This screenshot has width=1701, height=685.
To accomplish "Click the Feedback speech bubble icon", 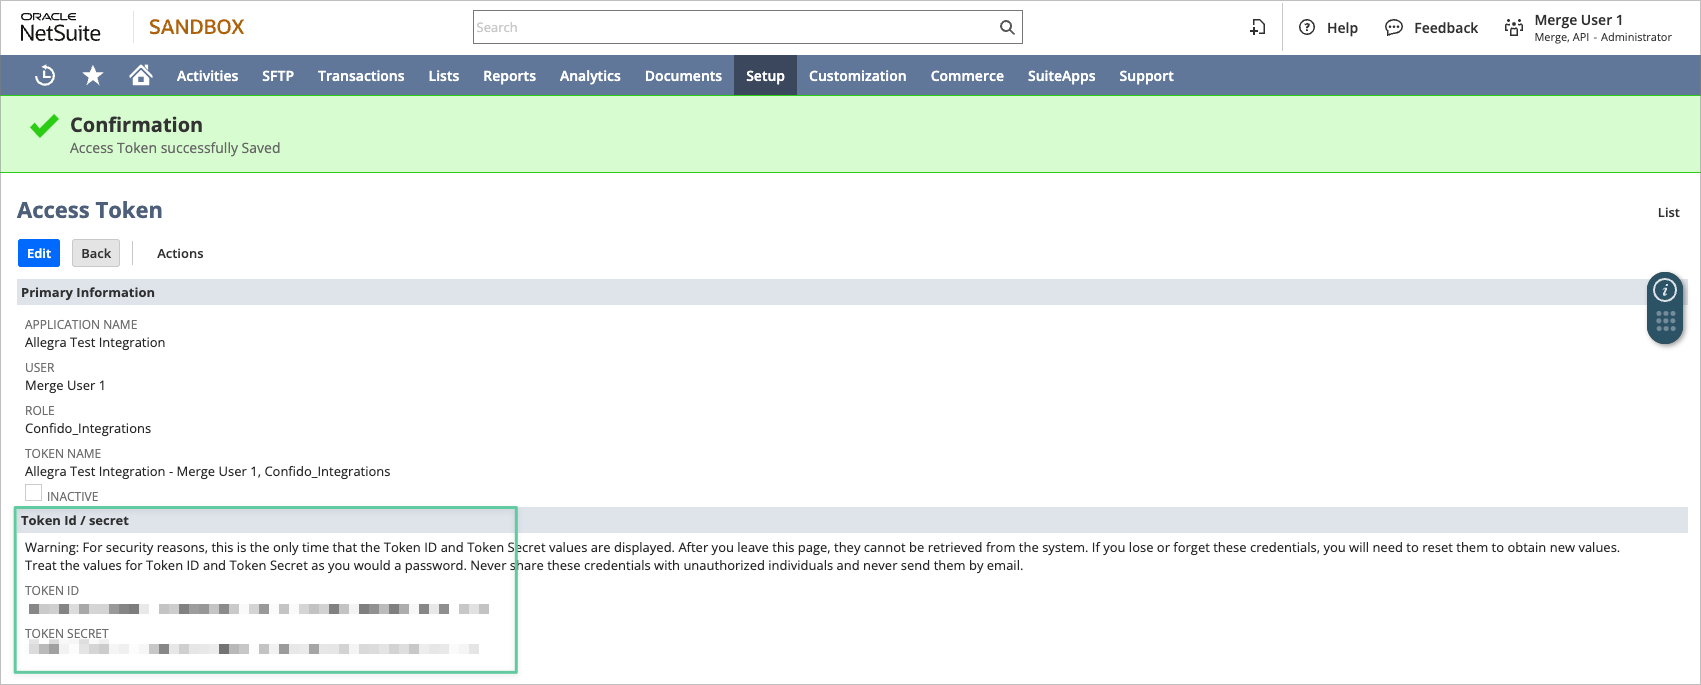I will 1394,27.
